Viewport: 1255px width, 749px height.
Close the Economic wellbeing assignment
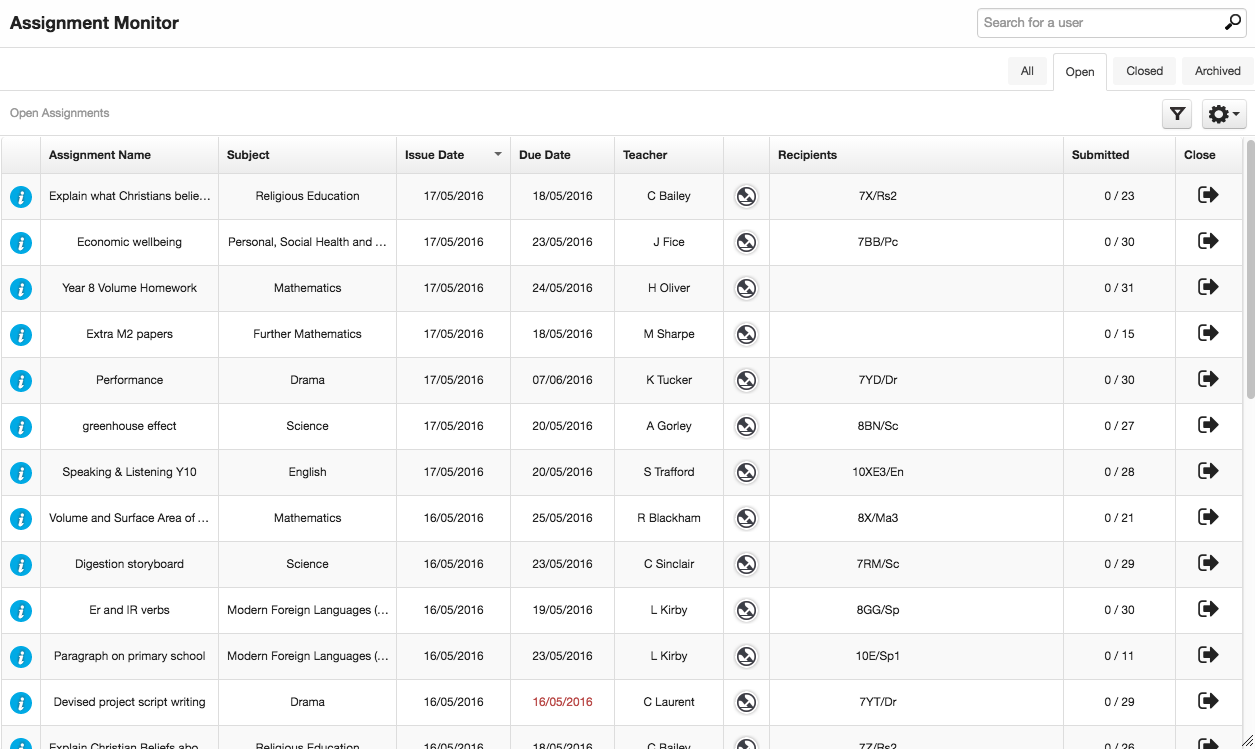click(1208, 241)
